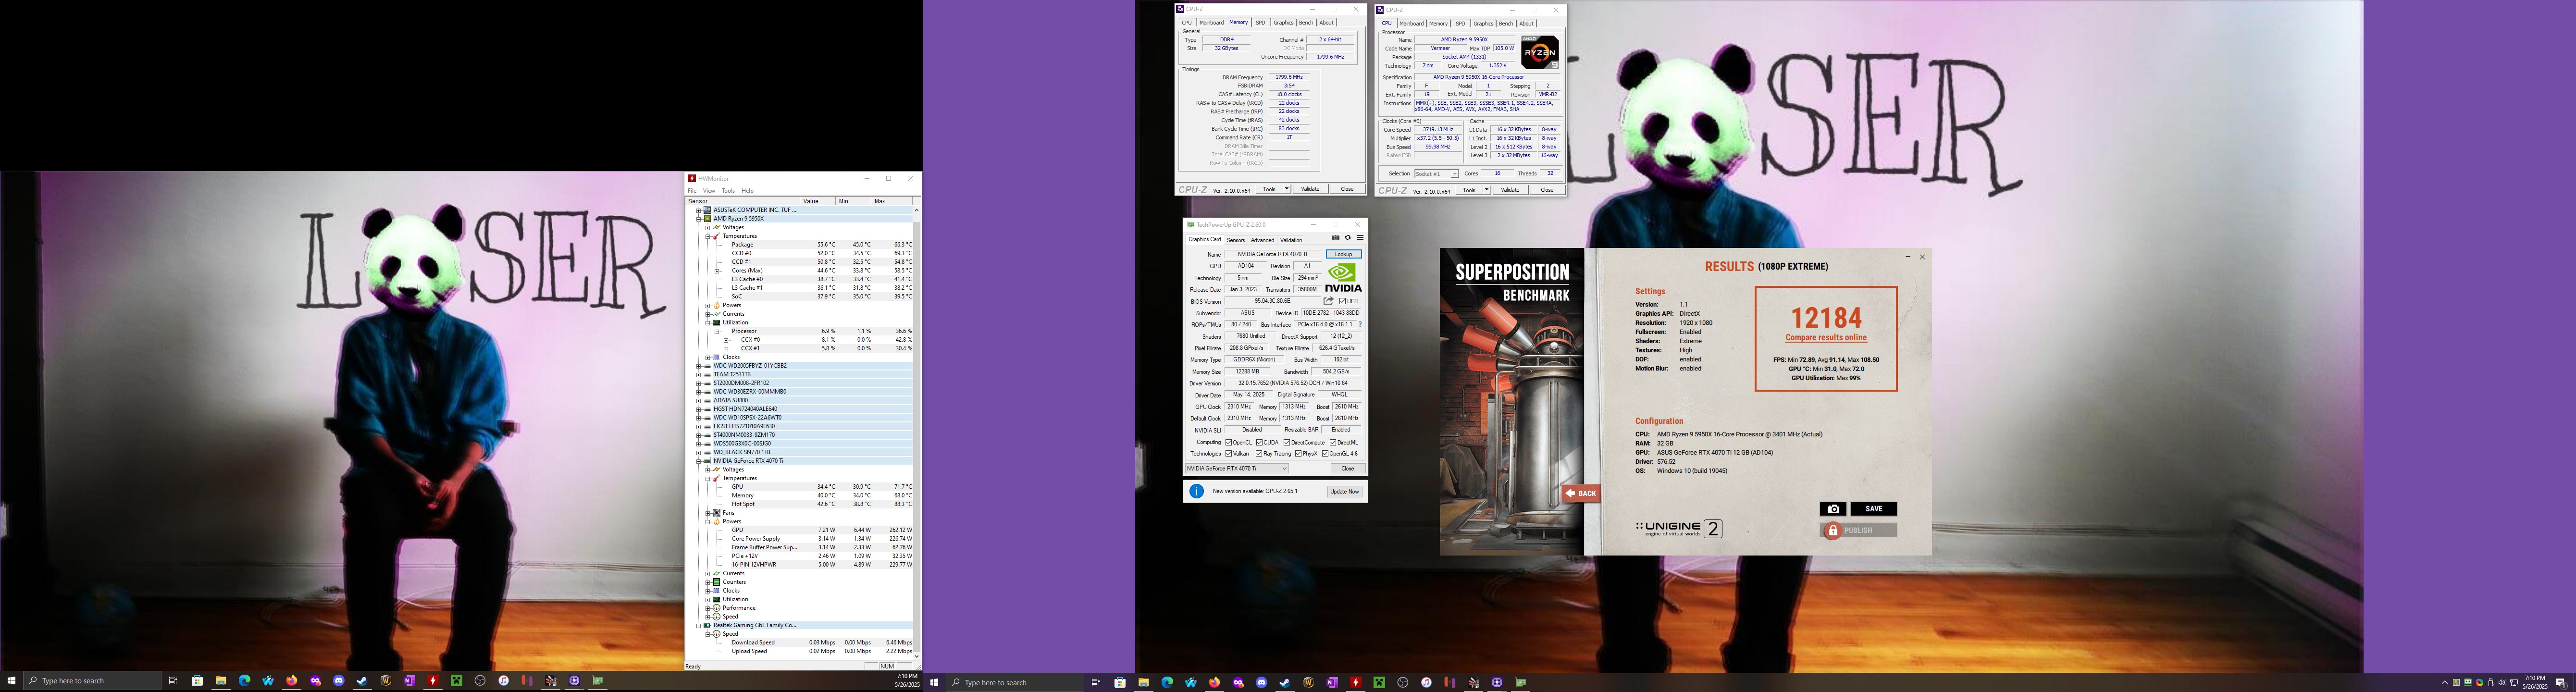Click Update Now button in GPU-Z
The height and width of the screenshot is (692, 2576).
(x=1344, y=491)
